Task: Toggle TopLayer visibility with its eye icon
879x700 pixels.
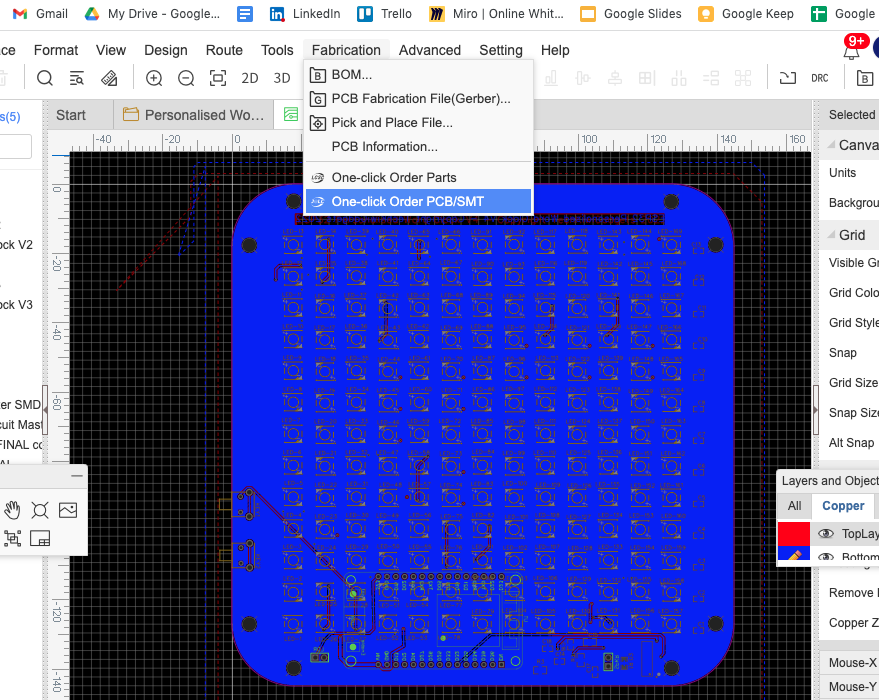Action: click(824, 534)
